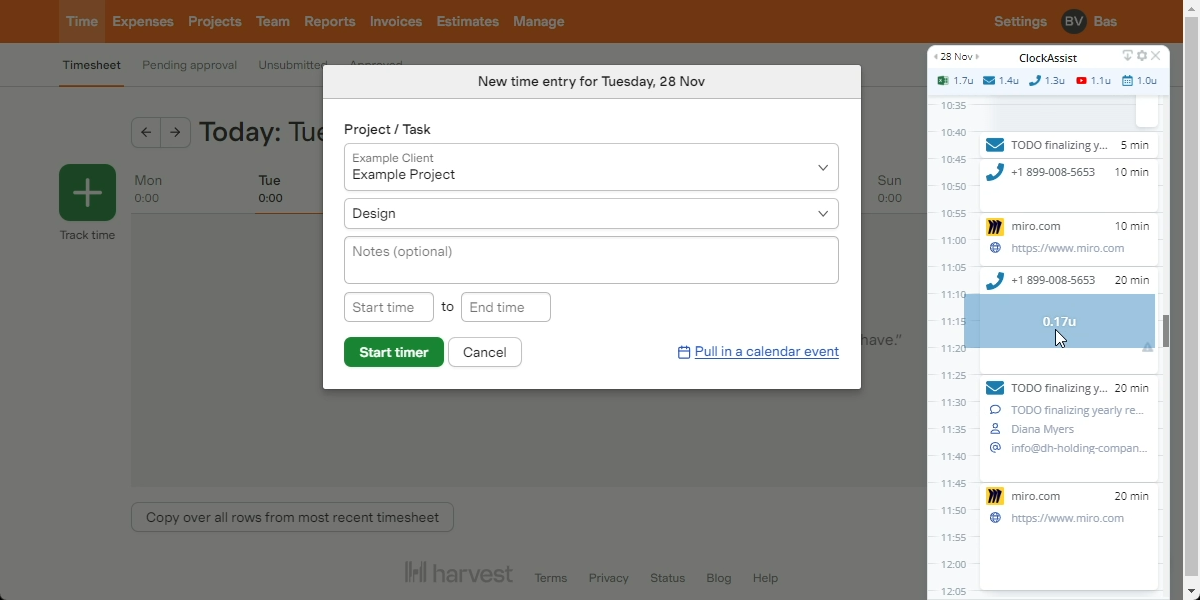Screen dimensions: 1200x600
Task: Expand the miro.com 10 min entry
Action: (x=1068, y=237)
